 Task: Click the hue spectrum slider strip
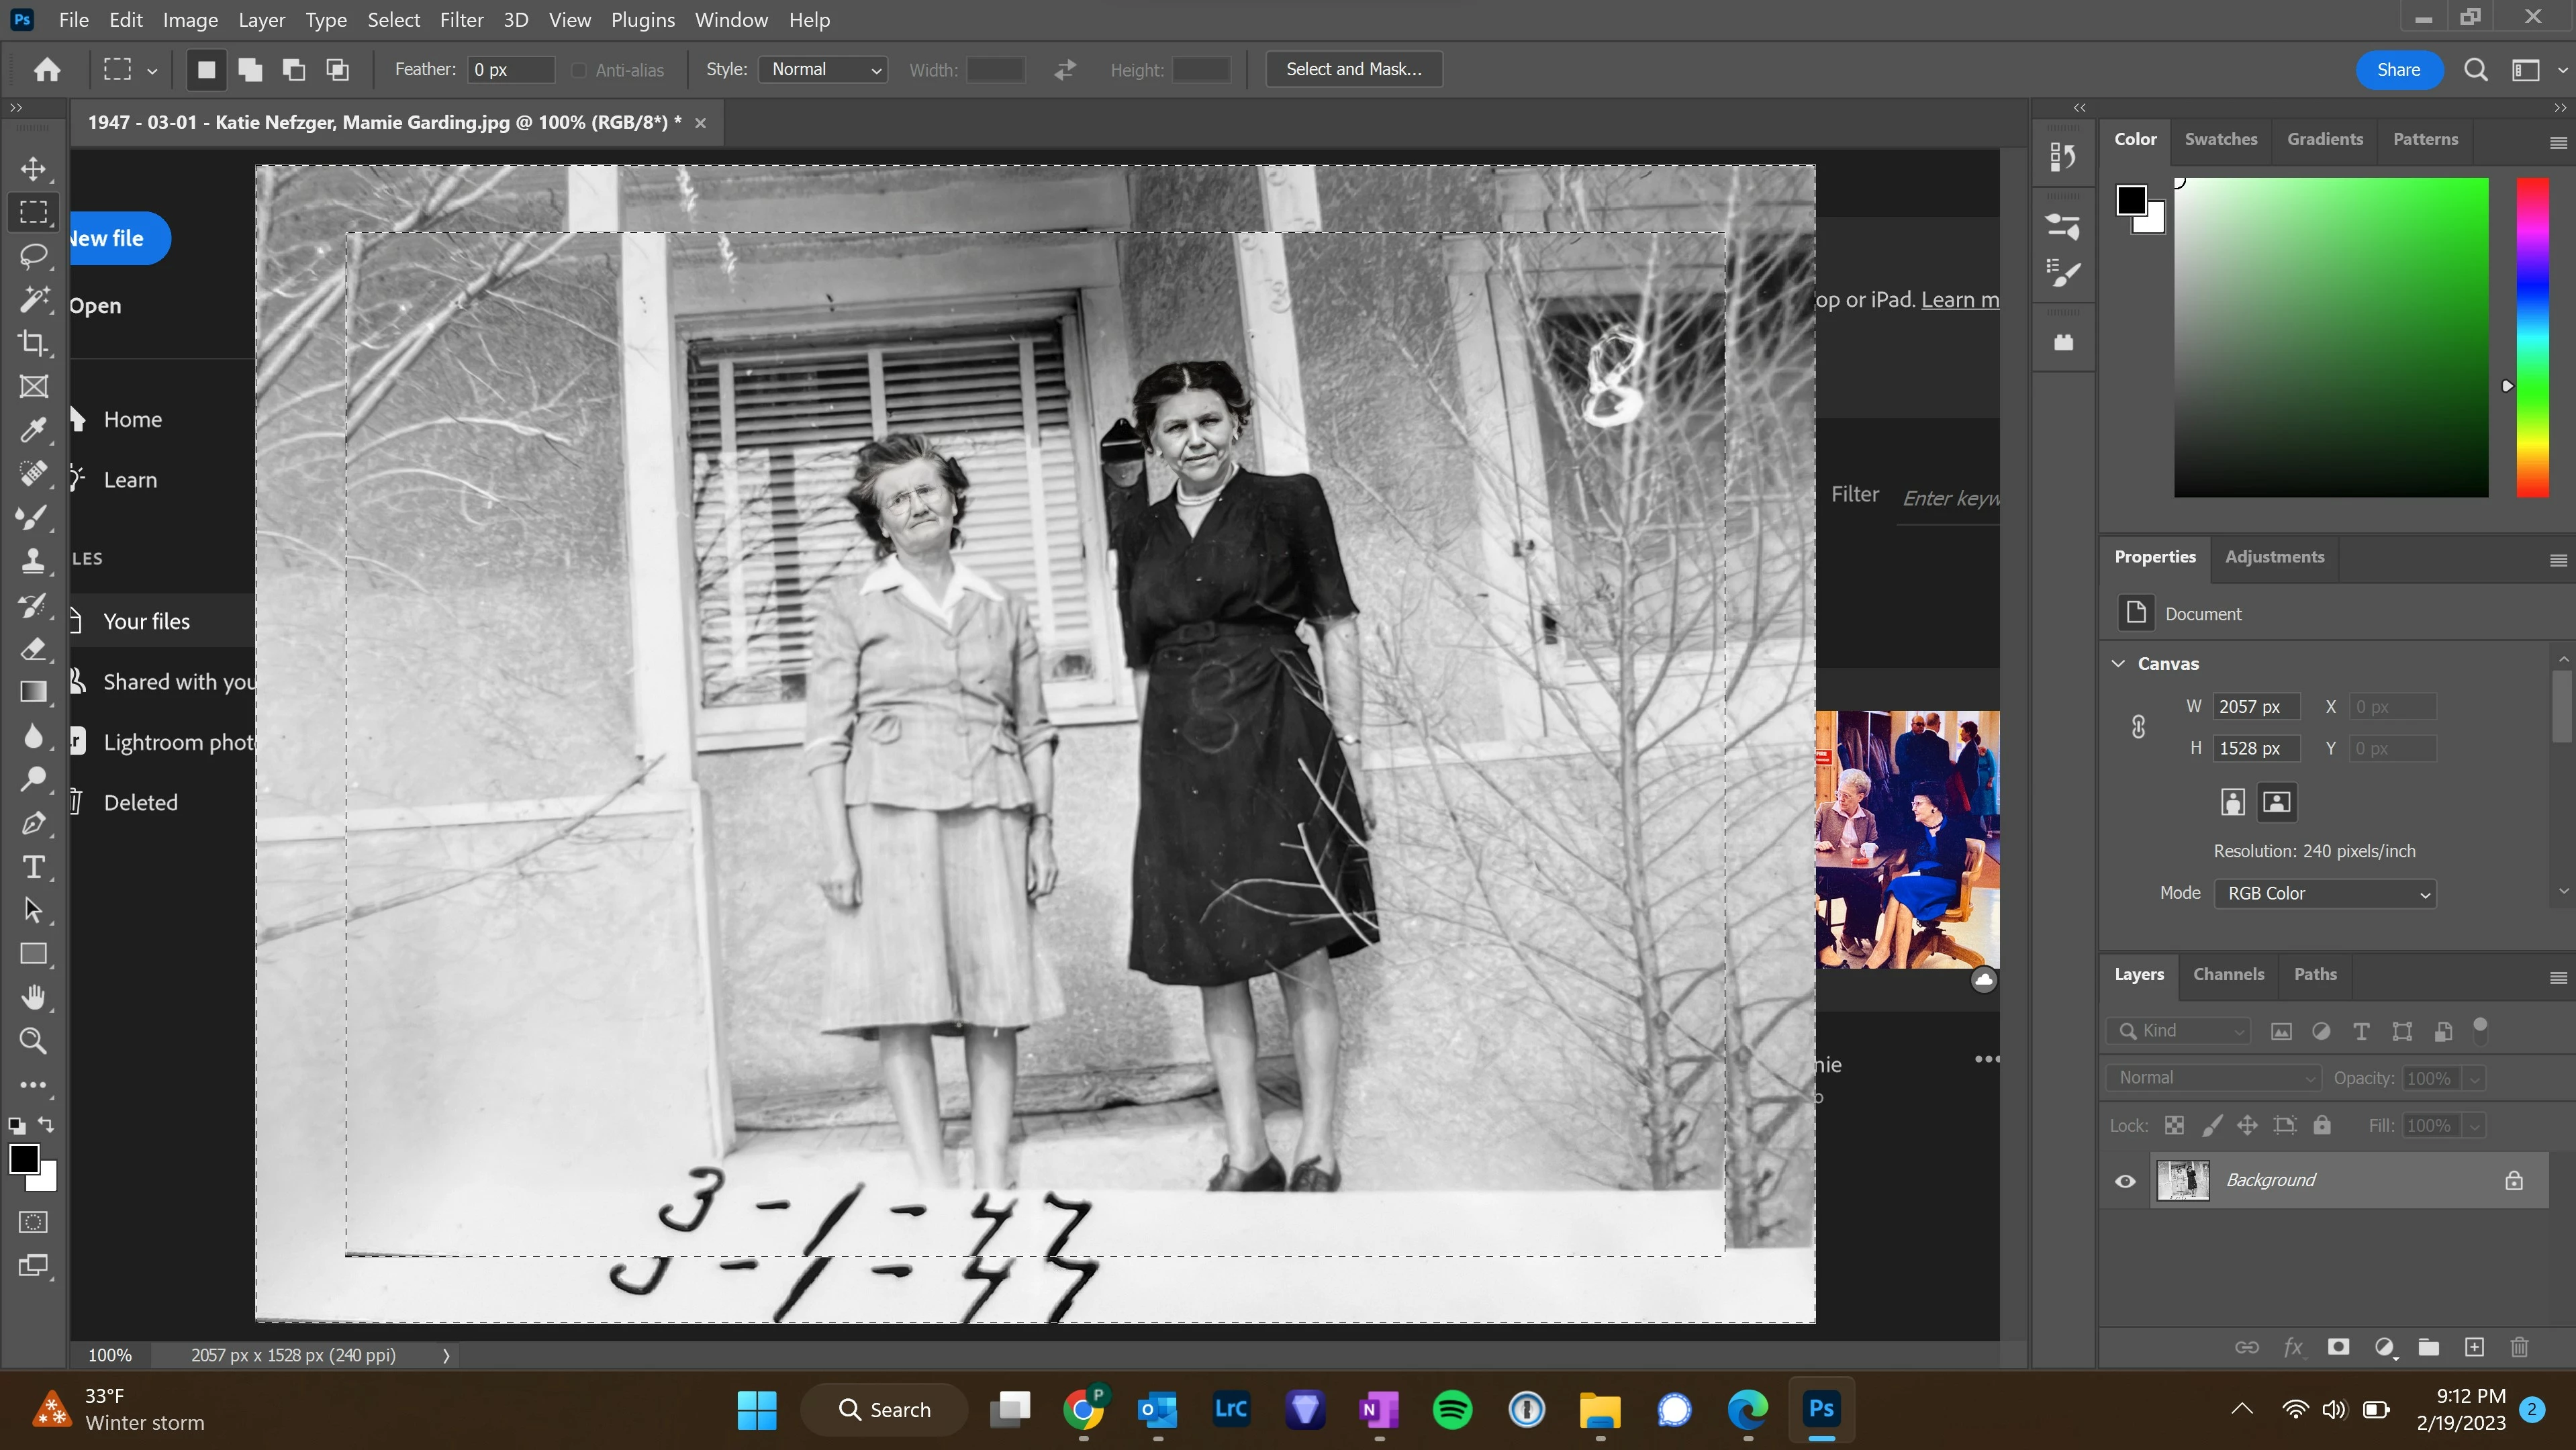(x=2532, y=337)
